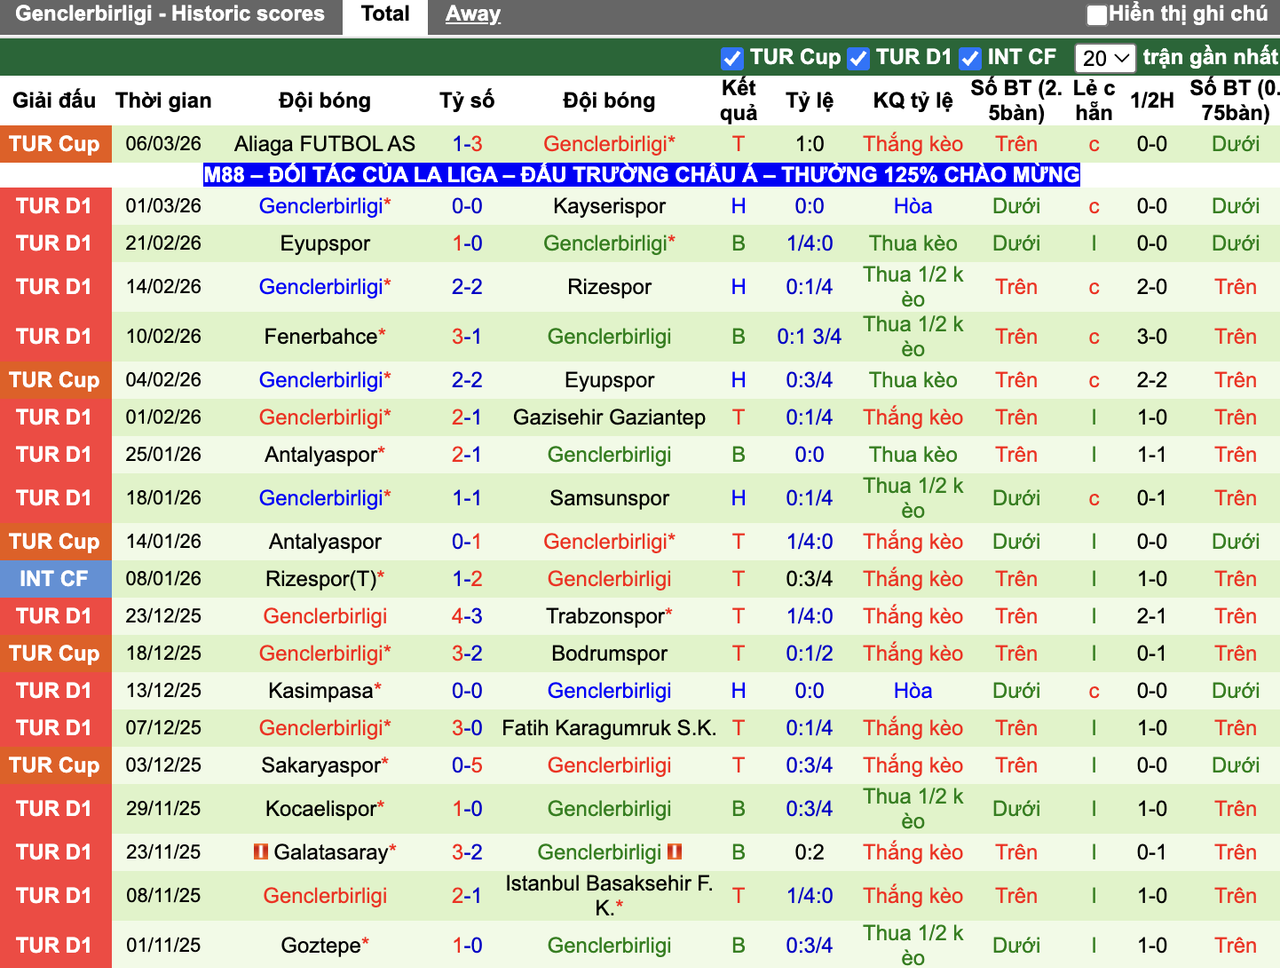Viewport: 1280px width, 968px height.
Task: Enable the Hiển thị ghi chú checkbox
Action: pos(1097,14)
